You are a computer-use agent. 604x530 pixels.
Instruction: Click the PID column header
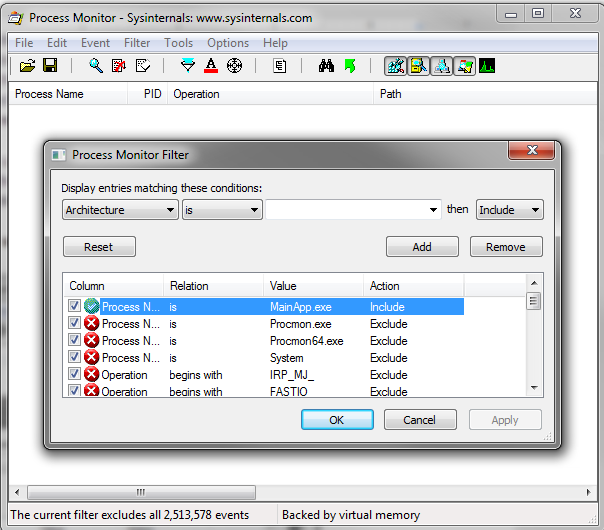(148, 94)
